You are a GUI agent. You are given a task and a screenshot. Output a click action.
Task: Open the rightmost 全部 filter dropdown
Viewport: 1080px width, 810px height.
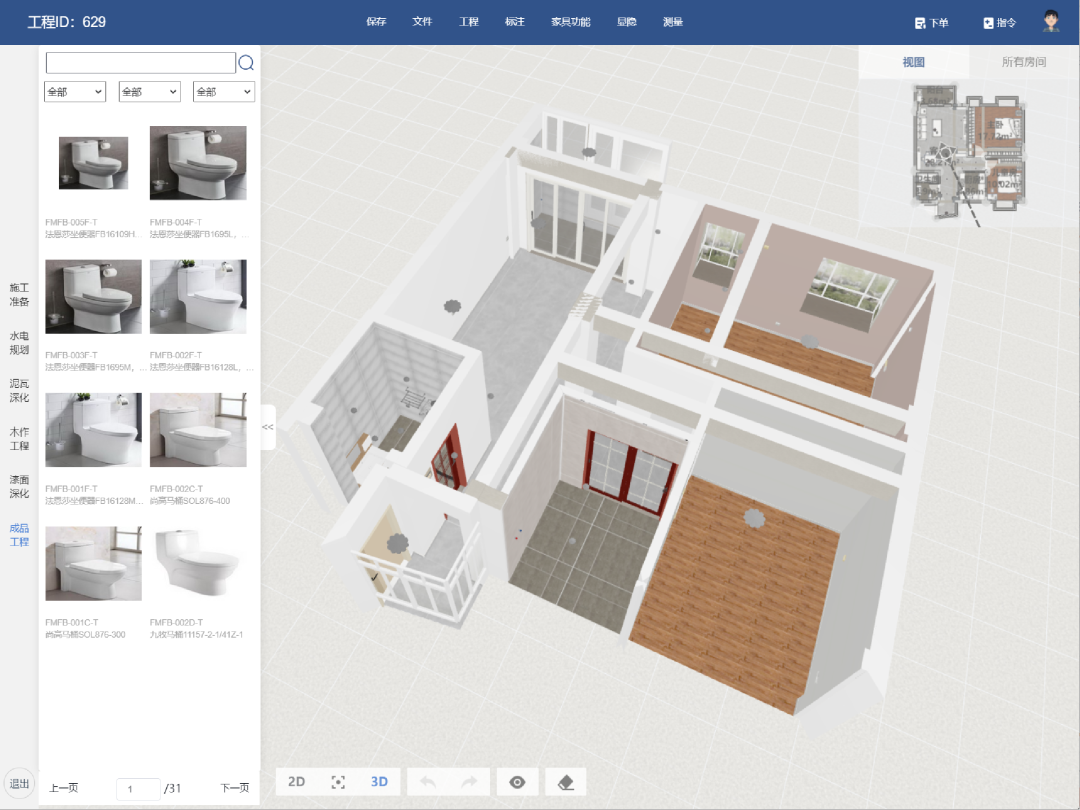[x=224, y=92]
